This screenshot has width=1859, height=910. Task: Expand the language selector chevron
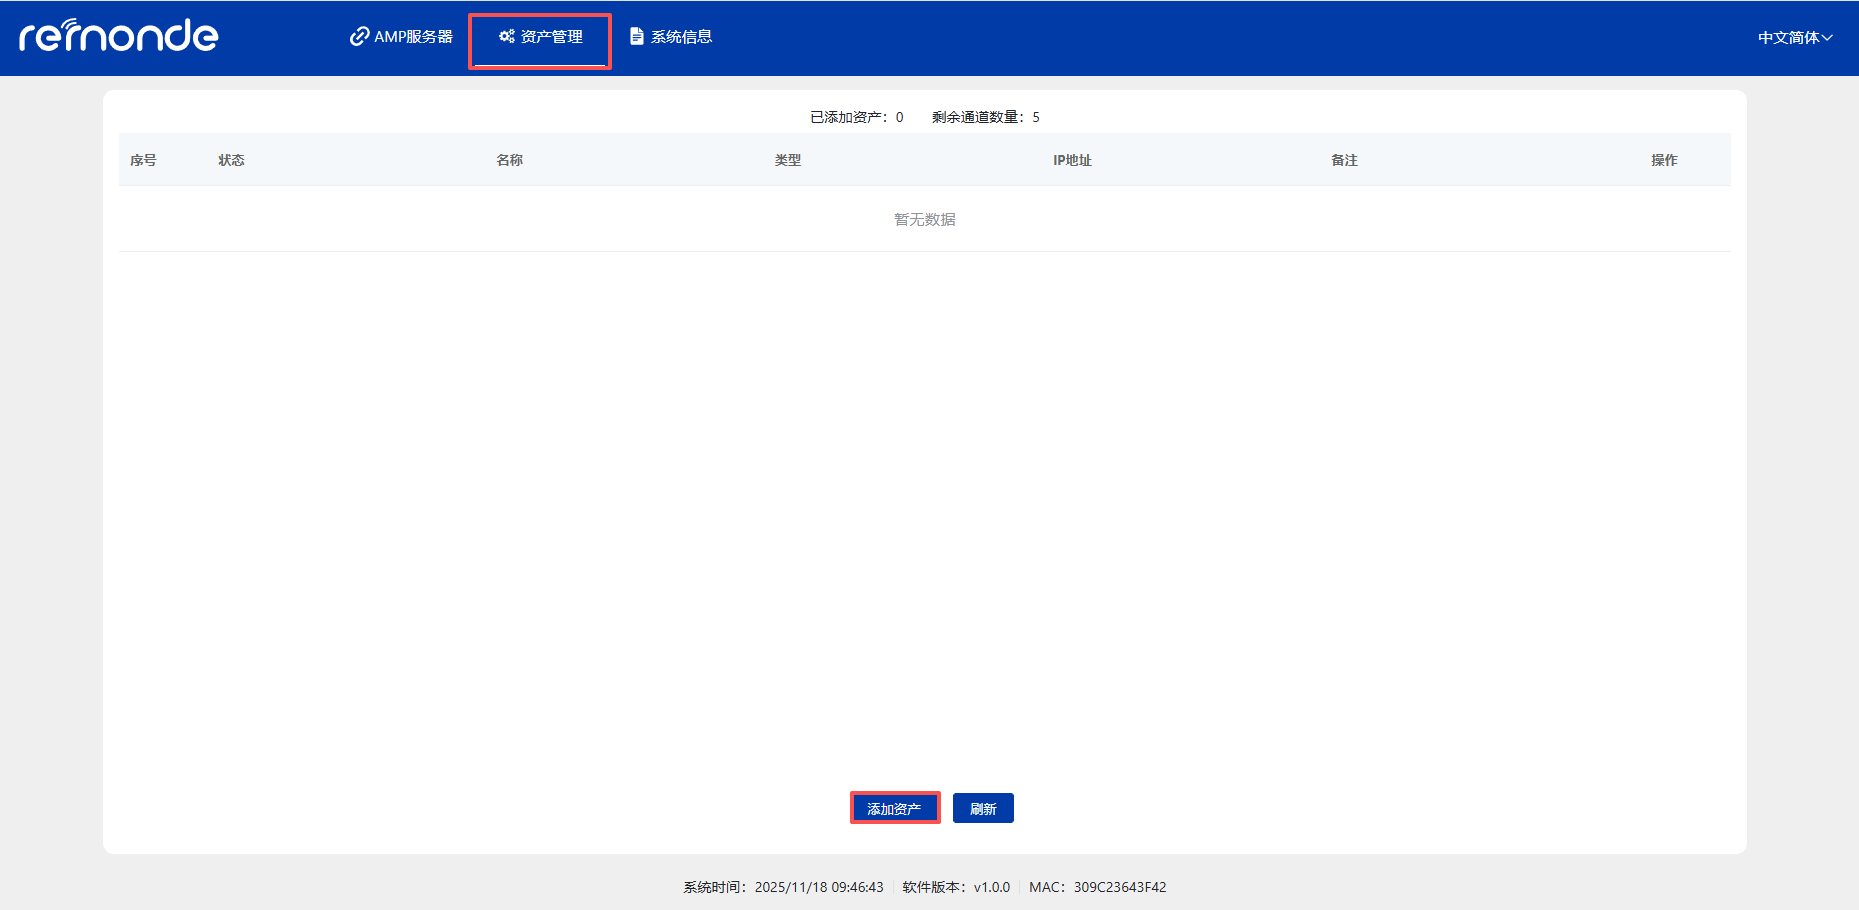point(1829,37)
